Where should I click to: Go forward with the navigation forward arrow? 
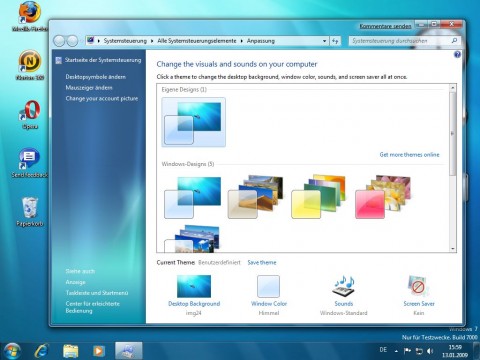(x=72, y=41)
